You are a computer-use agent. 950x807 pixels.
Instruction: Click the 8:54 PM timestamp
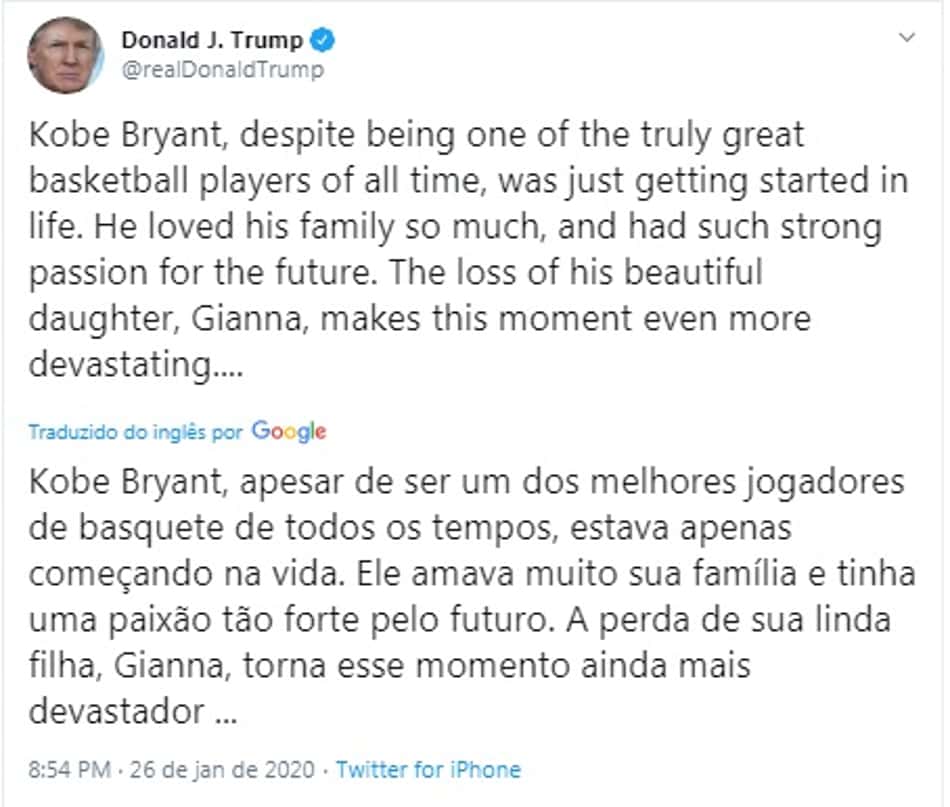coord(70,769)
